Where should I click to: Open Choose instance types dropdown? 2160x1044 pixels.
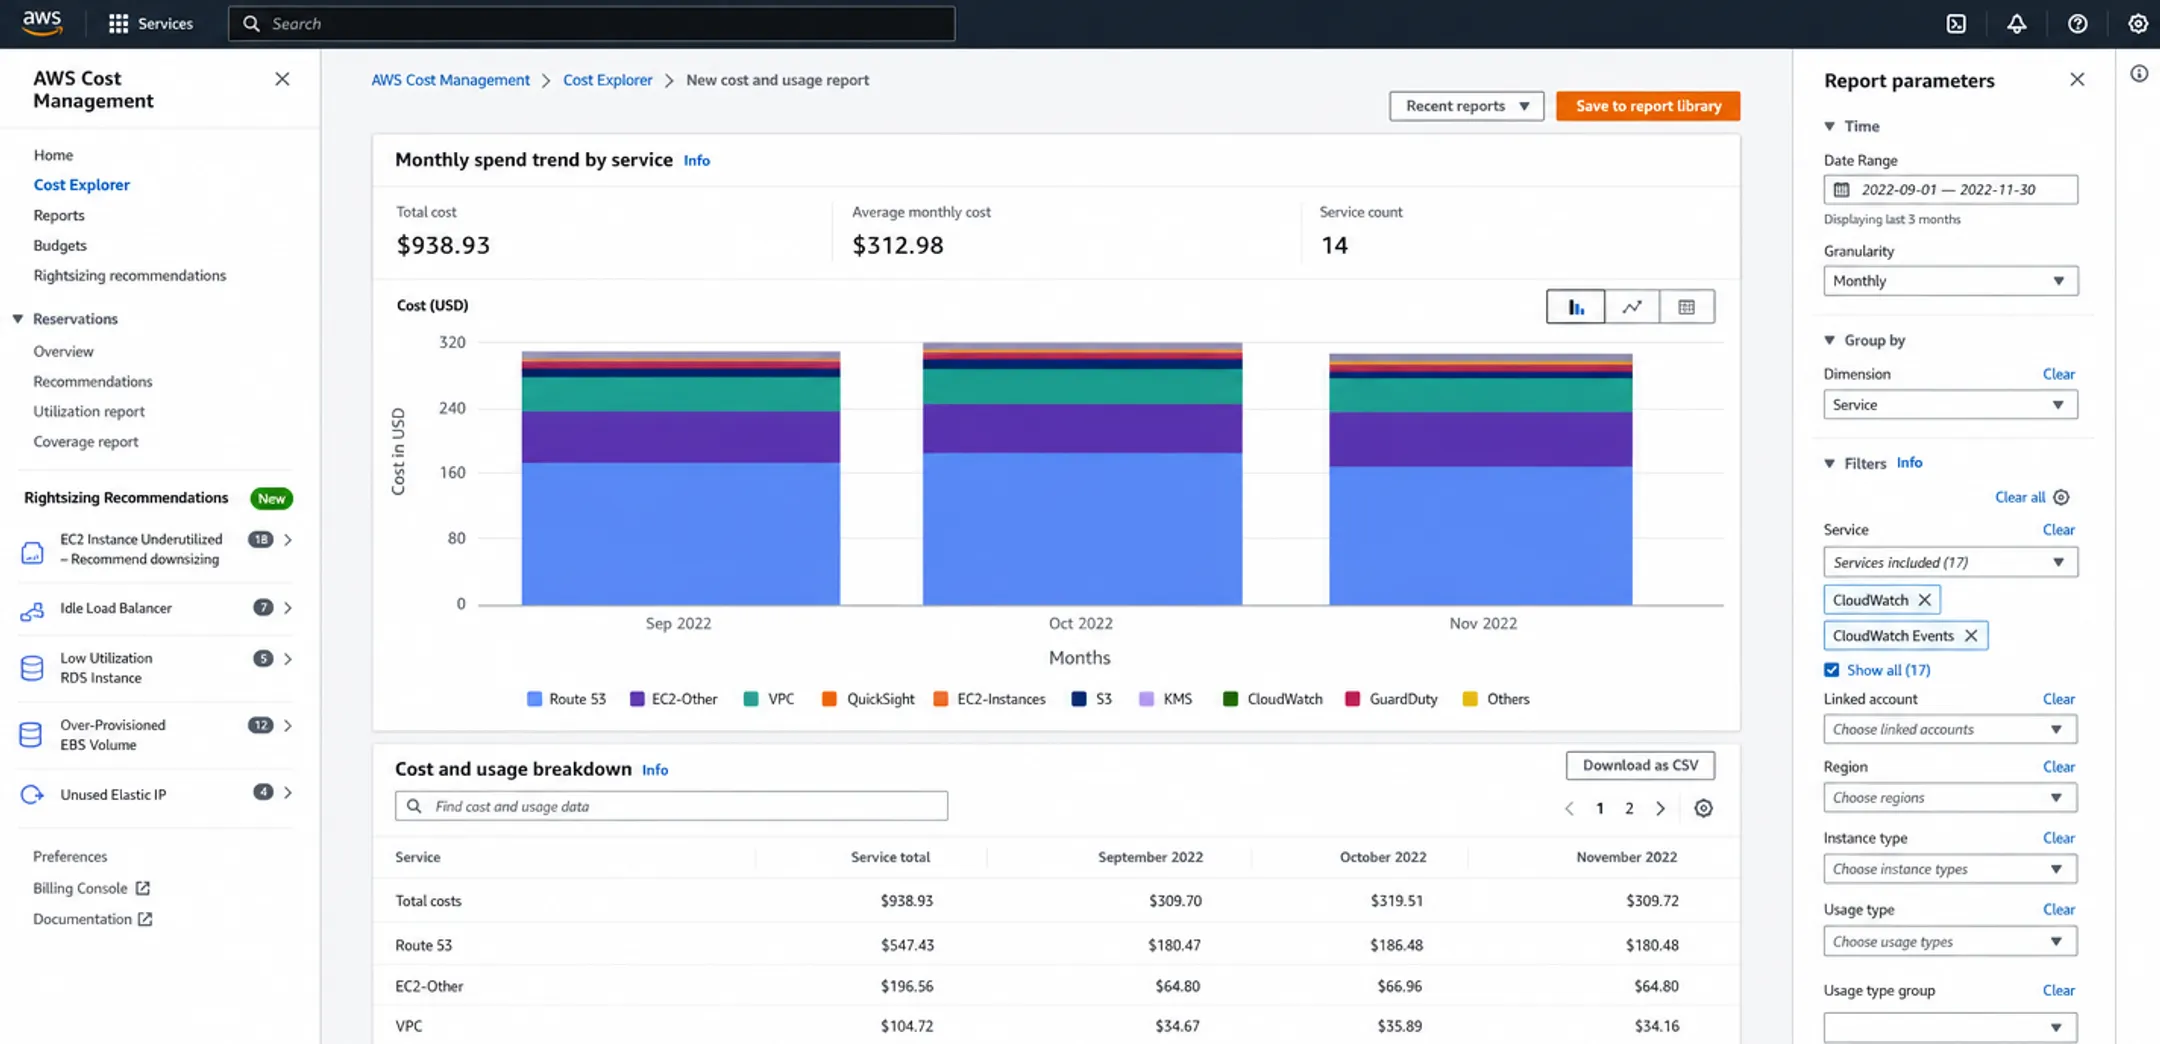point(1950,869)
